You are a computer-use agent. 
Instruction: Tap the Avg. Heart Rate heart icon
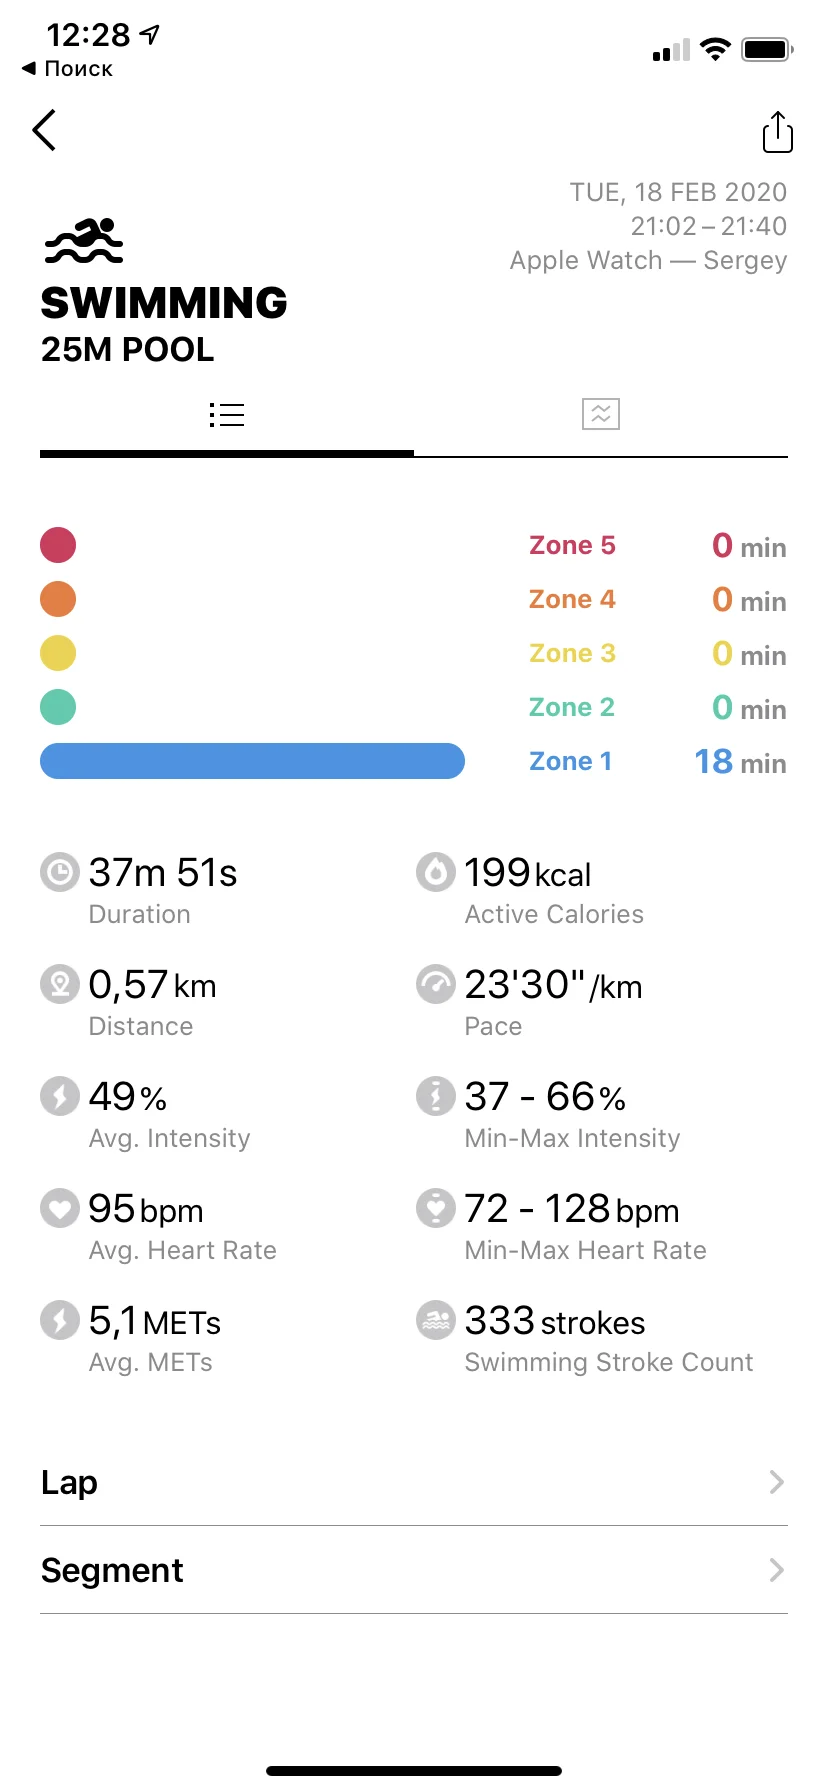tap(60, 1208)
